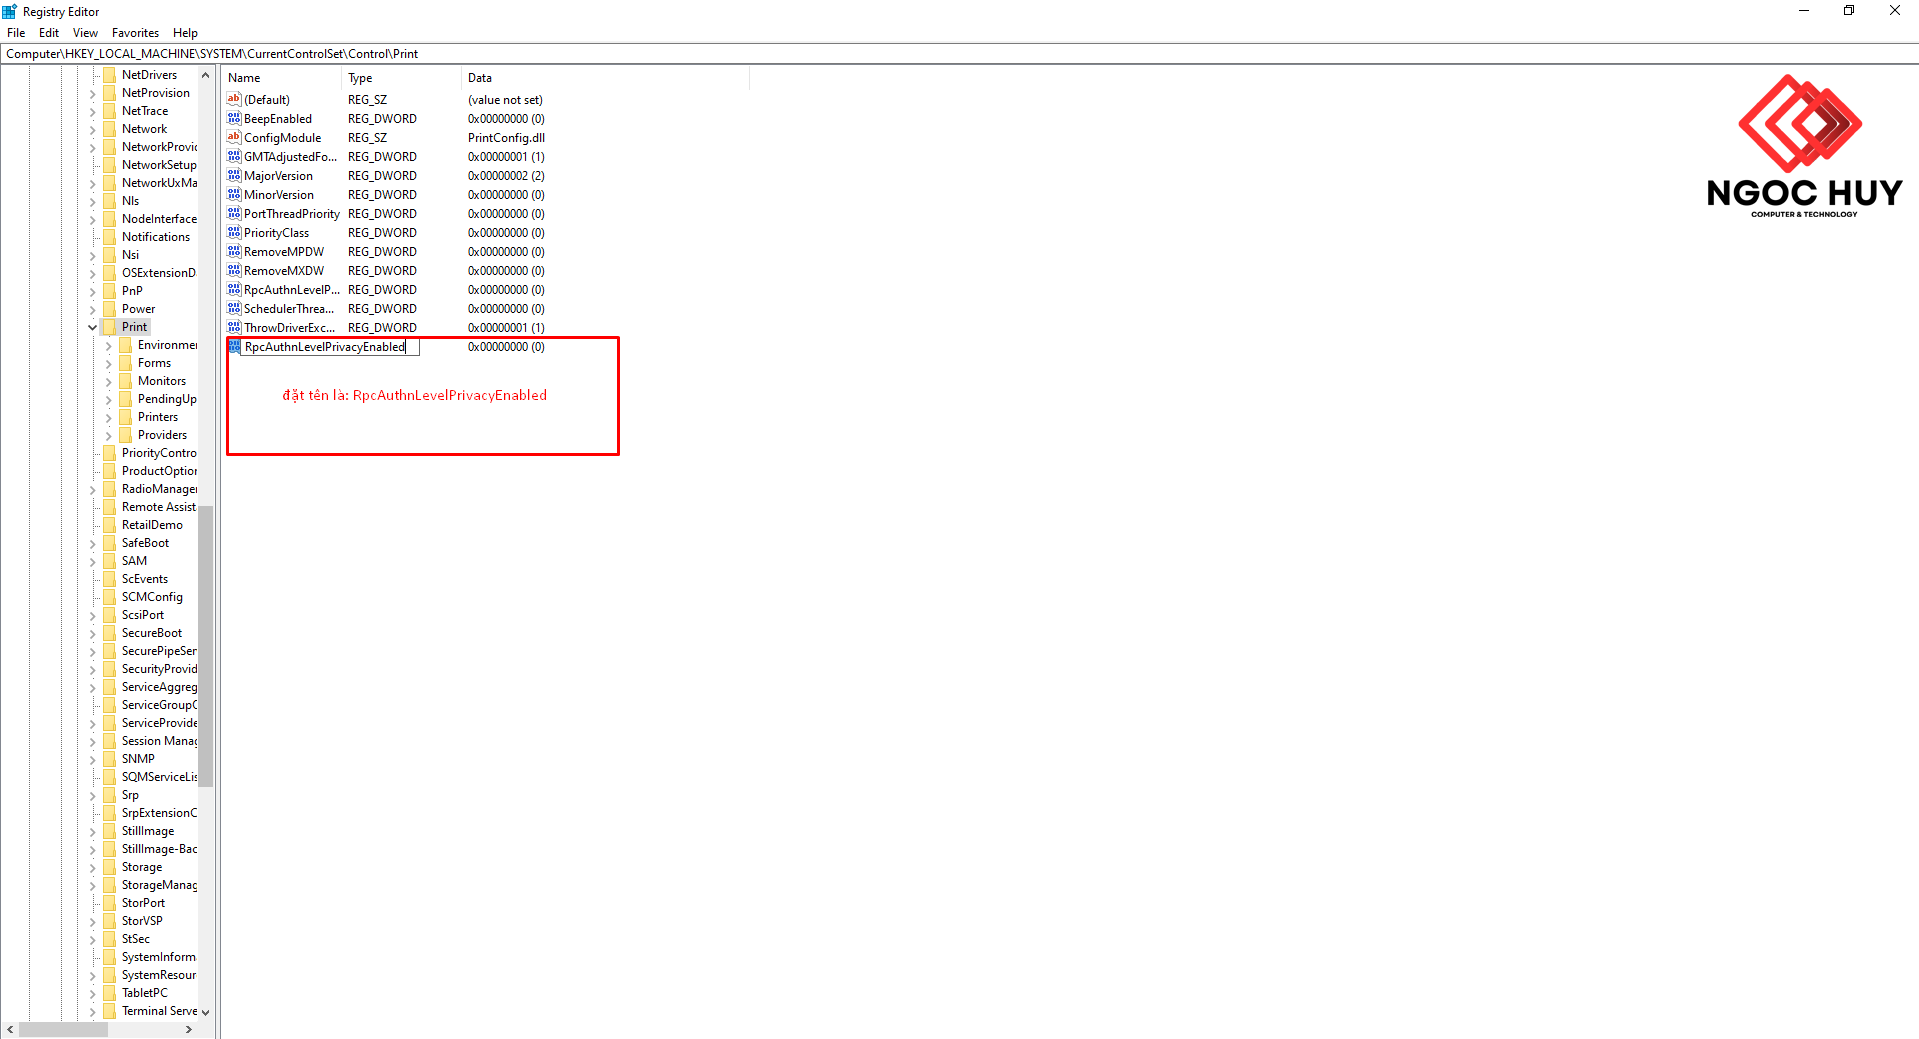1919x1039 pixels.
Task: Select the SecureBoot key in the tree
Action: (152, 633)
